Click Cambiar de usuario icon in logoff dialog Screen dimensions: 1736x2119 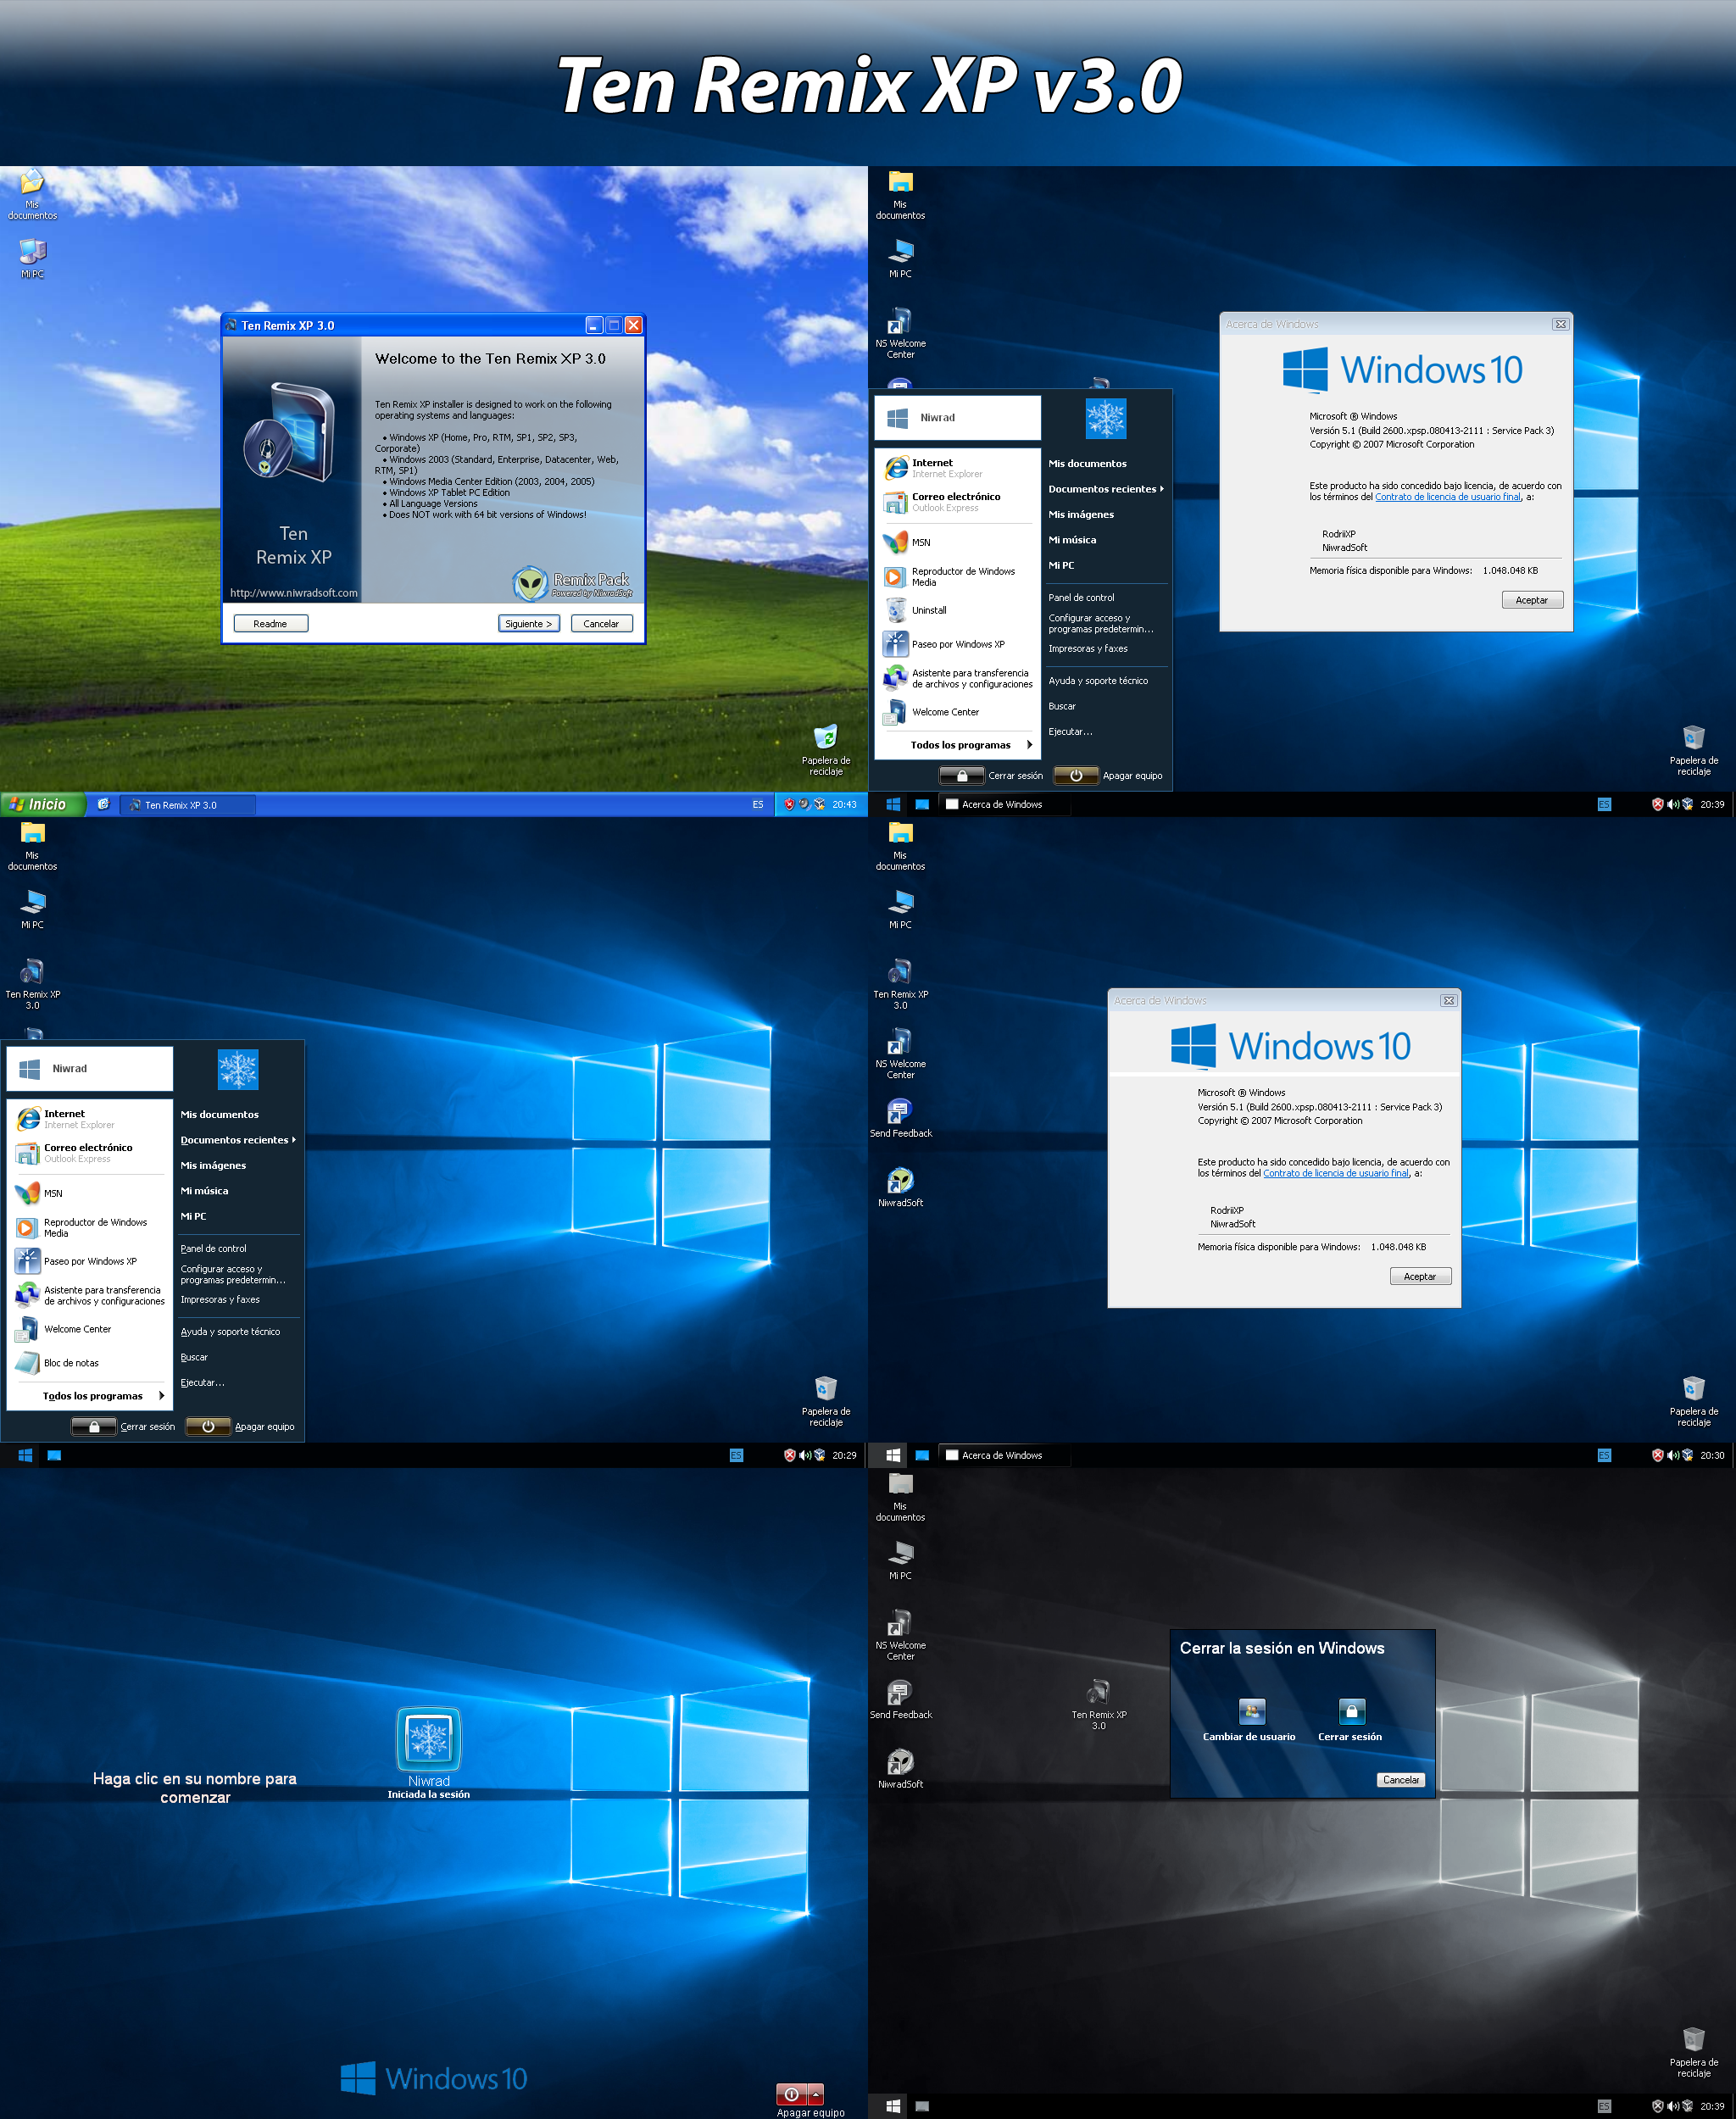coord(1252,1712)
